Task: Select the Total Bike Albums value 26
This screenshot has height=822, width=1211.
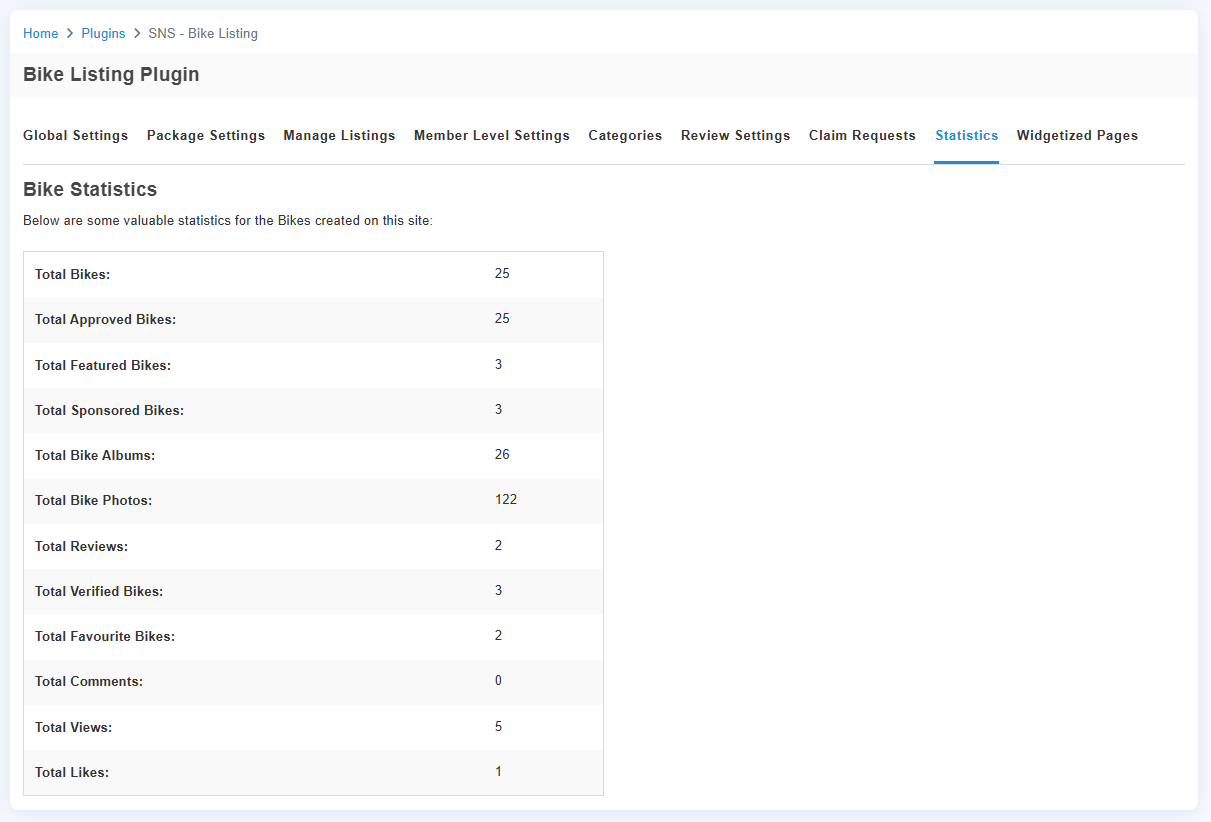Action: (x=502, y=454)
